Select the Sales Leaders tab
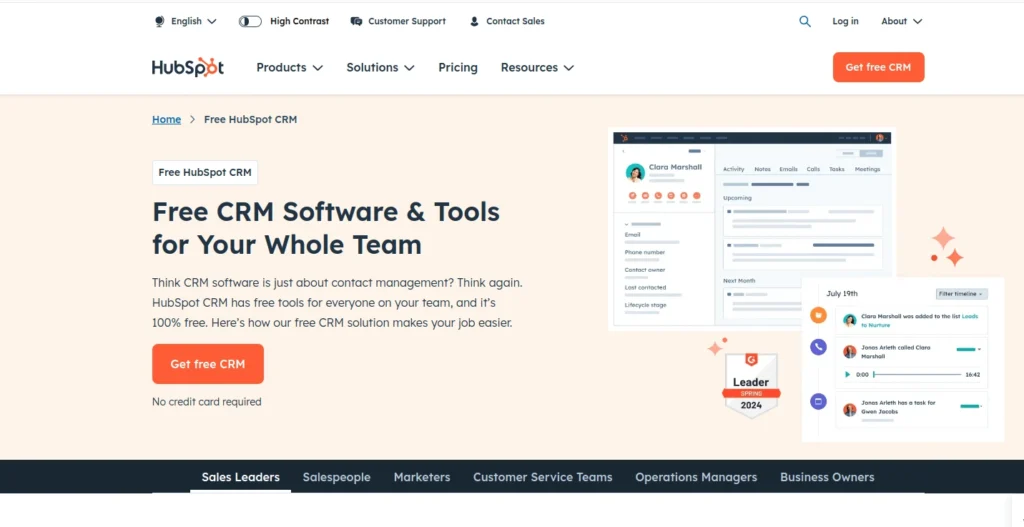The width and height of the screenshot is (1024, 527). 240,477
